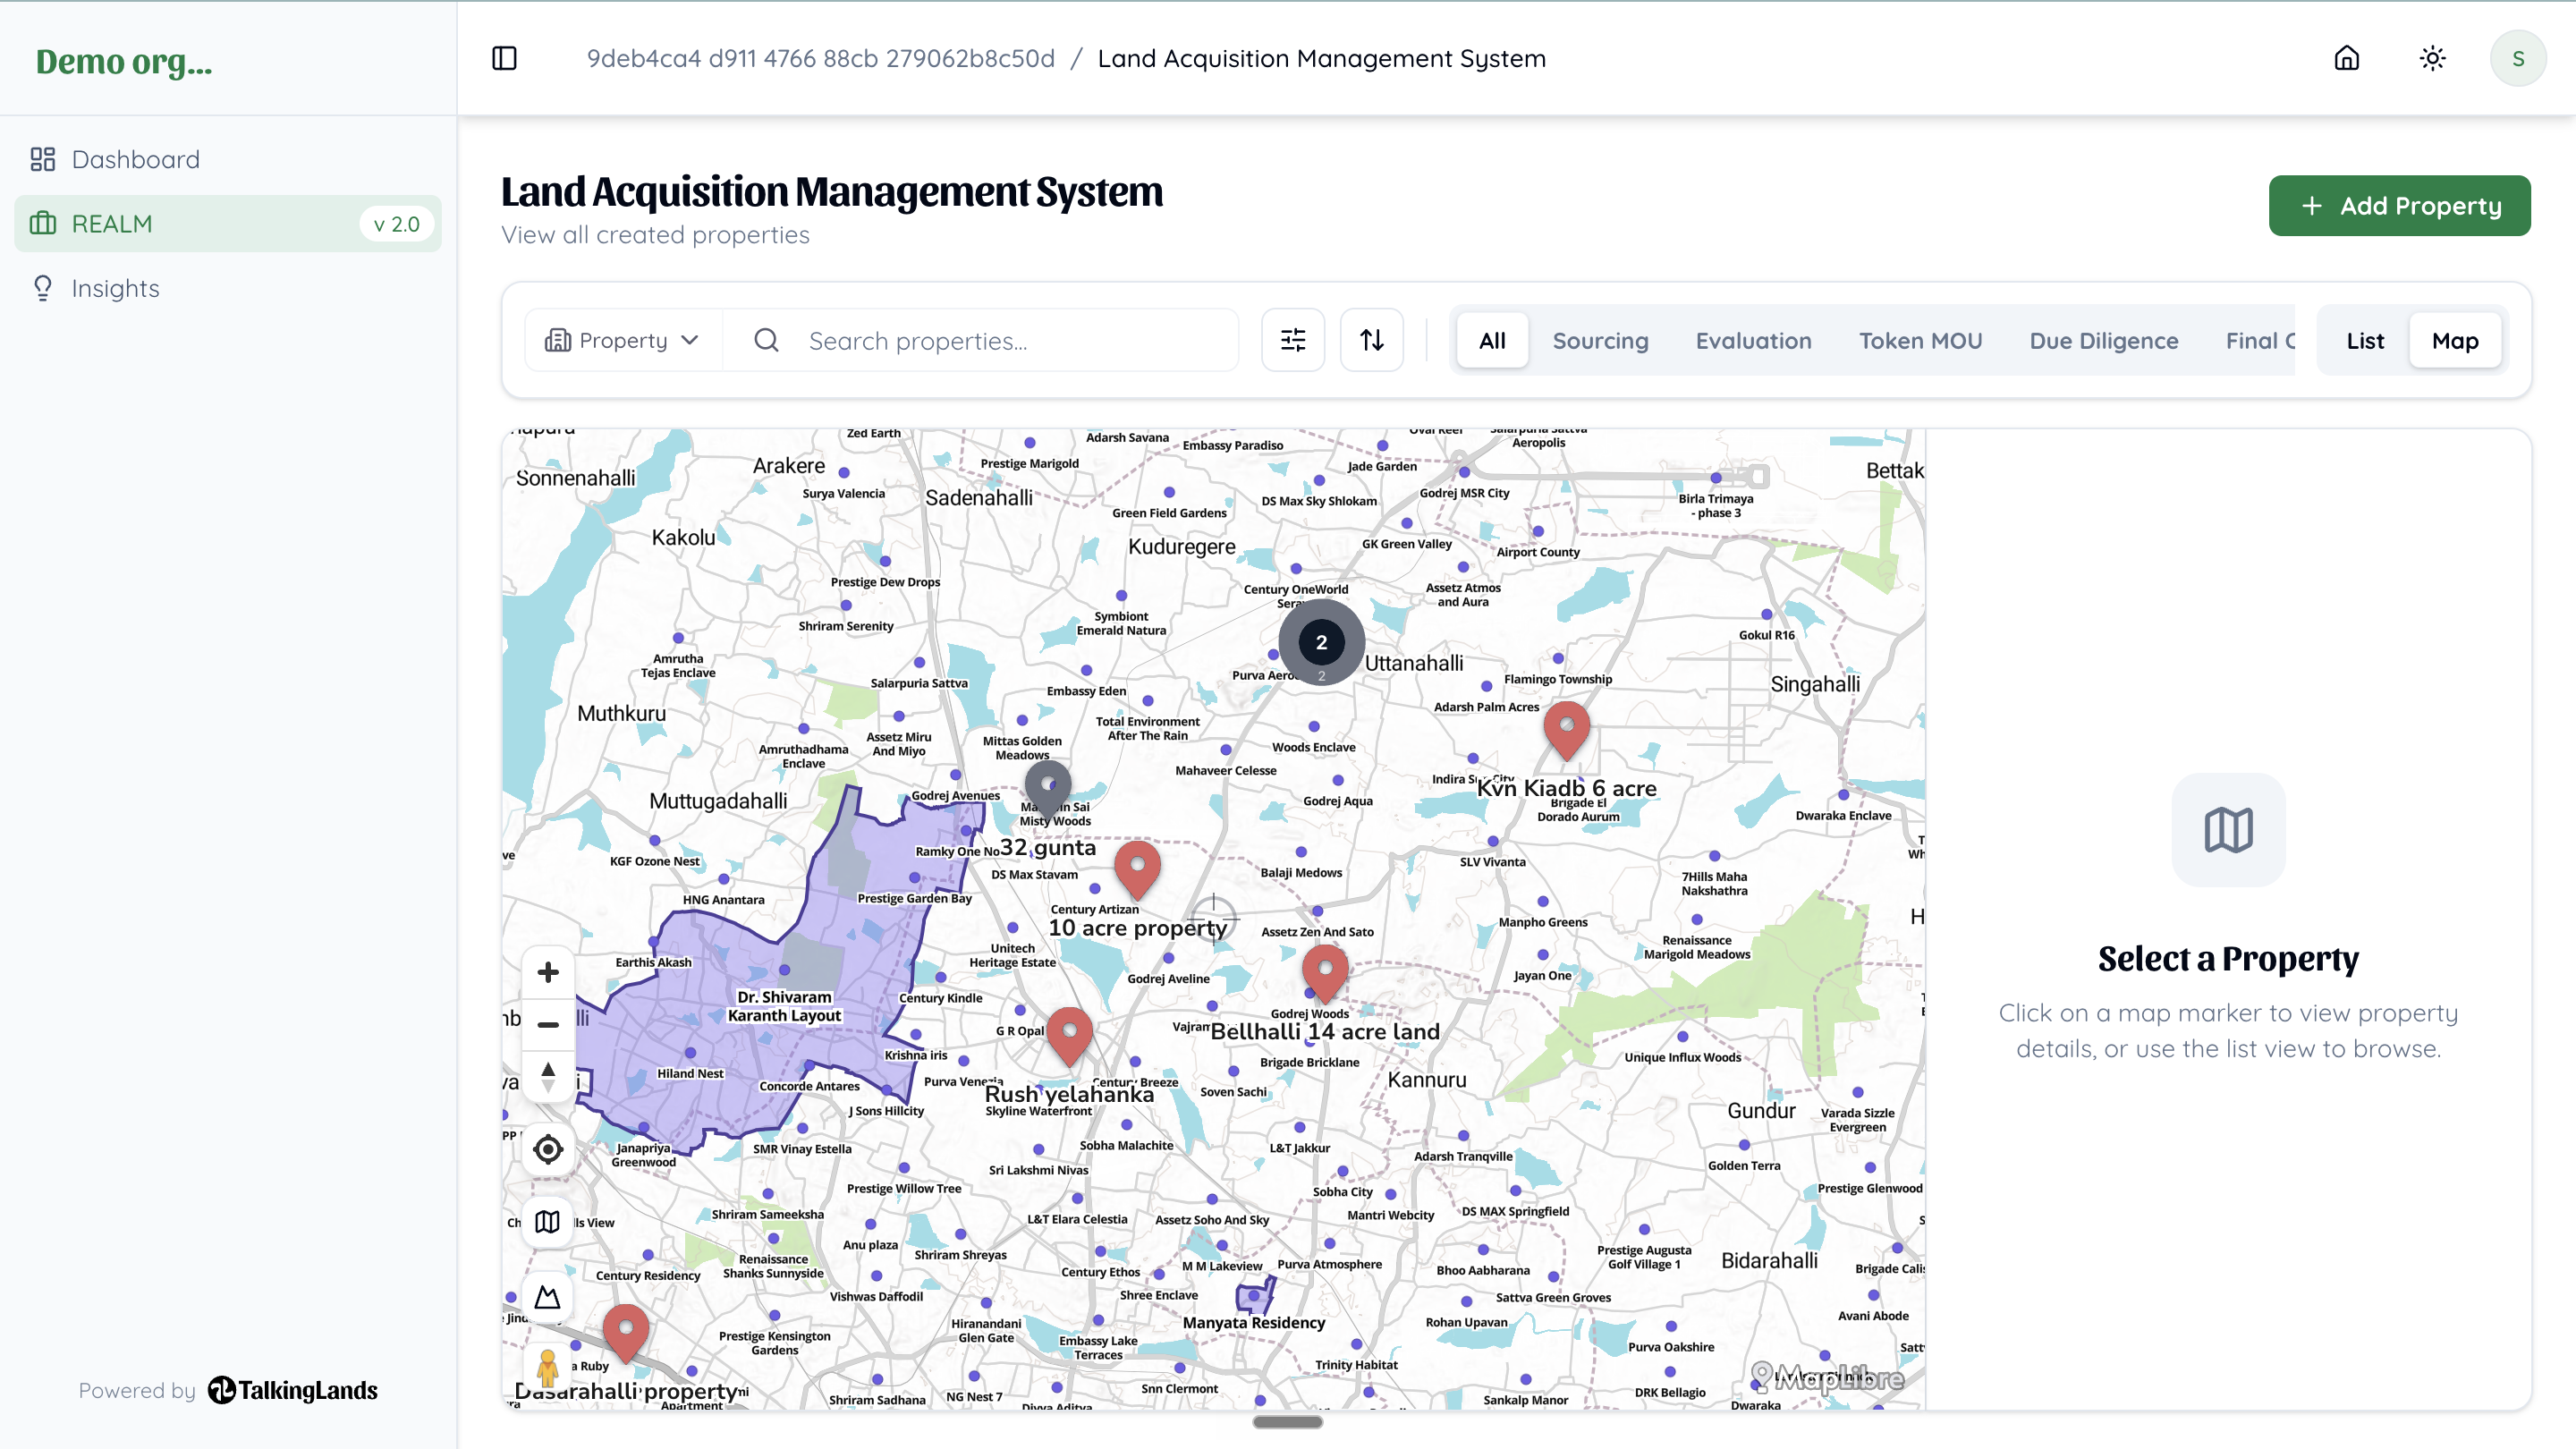The image size is (2576, 1449).
Task: Select the All stage tab
Action: [1491, 340]
